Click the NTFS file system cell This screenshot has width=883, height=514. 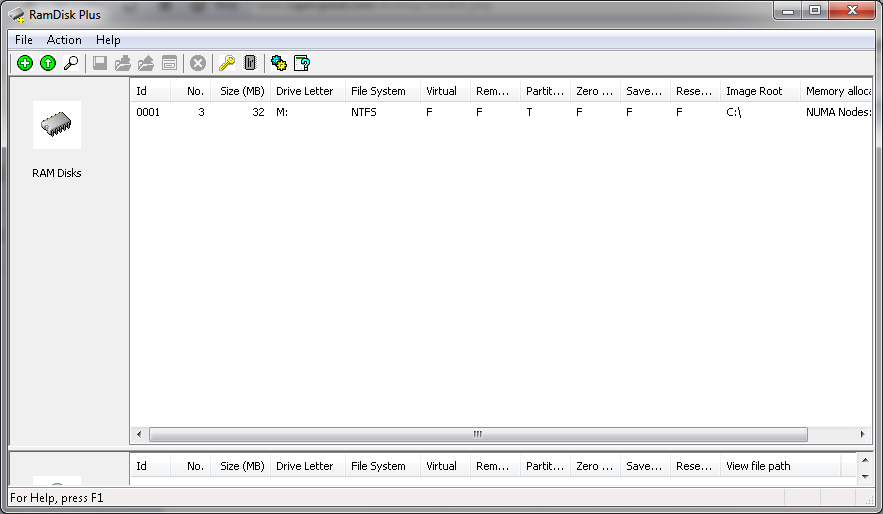[364, 112]
